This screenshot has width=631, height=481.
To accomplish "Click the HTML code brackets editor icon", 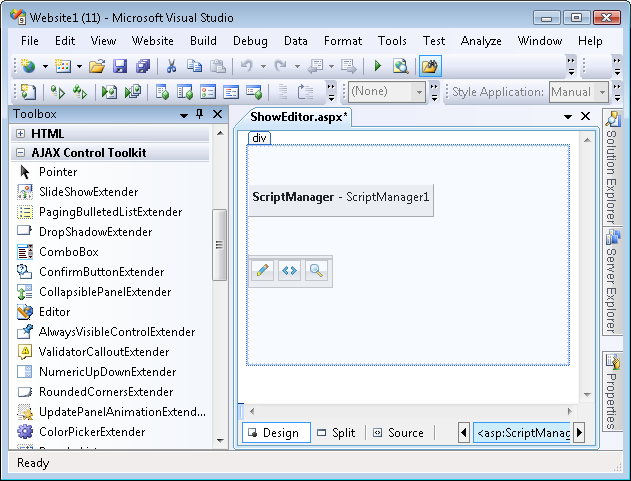I will [289, 271].
